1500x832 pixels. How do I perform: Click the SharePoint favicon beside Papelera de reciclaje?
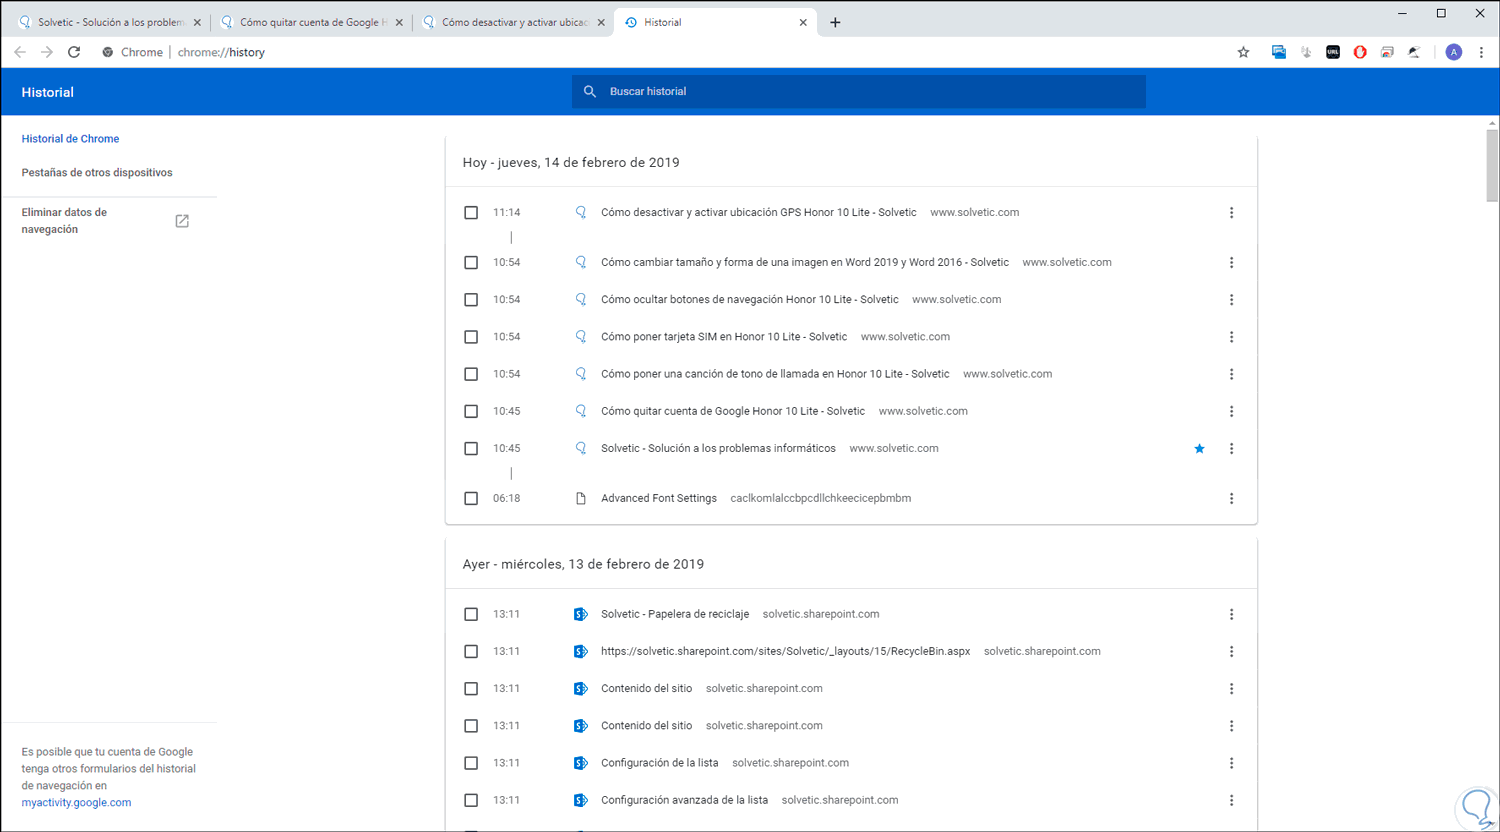(580, 614)
